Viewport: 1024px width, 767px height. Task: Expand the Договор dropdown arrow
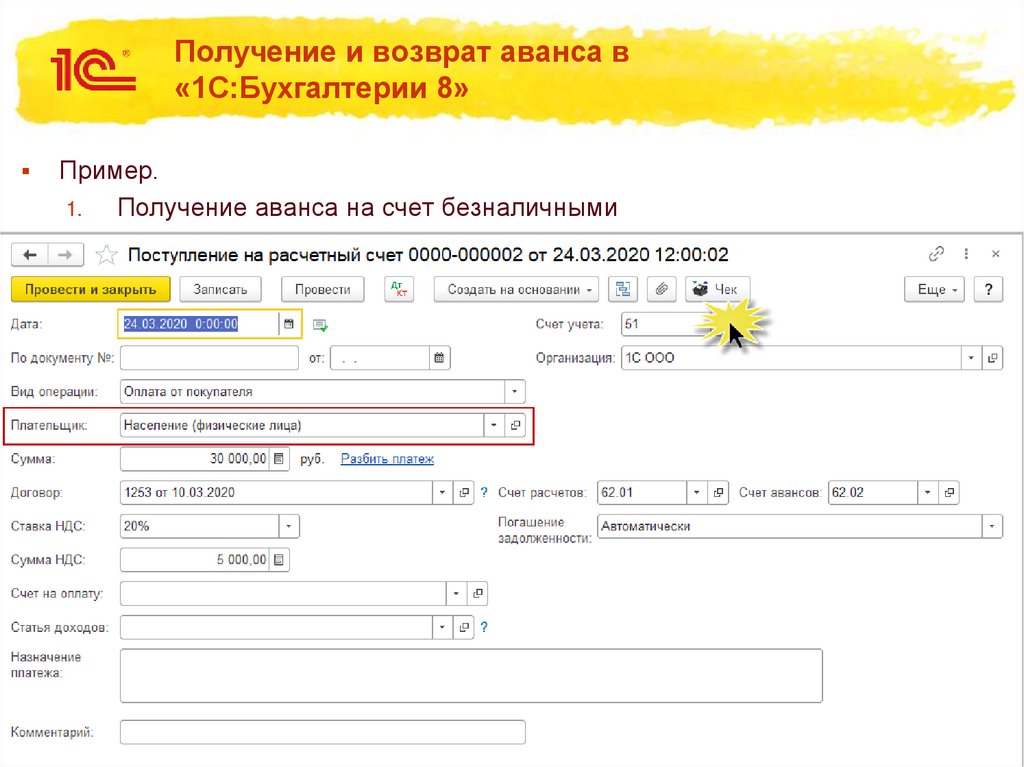click(x=442, y=493)
